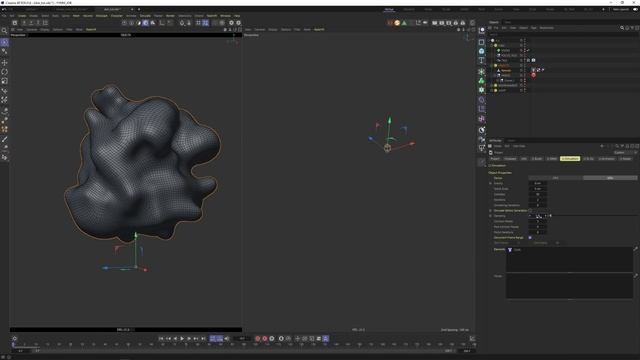The image size is (640, 360).
Task: Open the Render menu
Action: point(170,16)
